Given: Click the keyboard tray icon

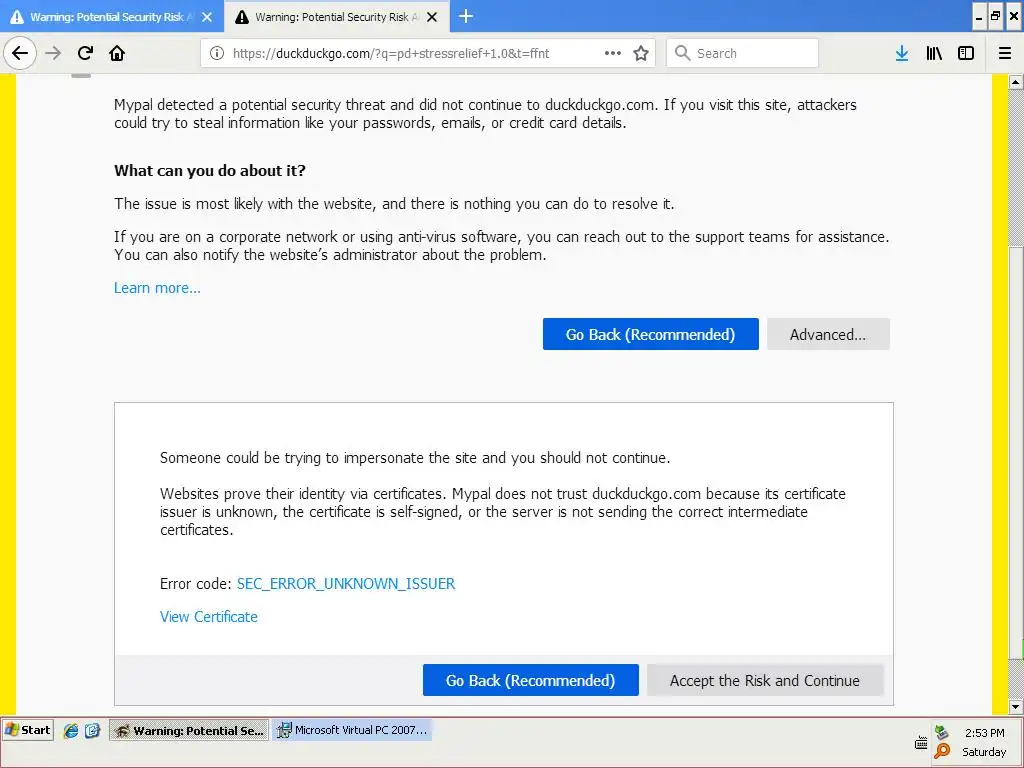Looking at the screenshot, I should point(921,743).
